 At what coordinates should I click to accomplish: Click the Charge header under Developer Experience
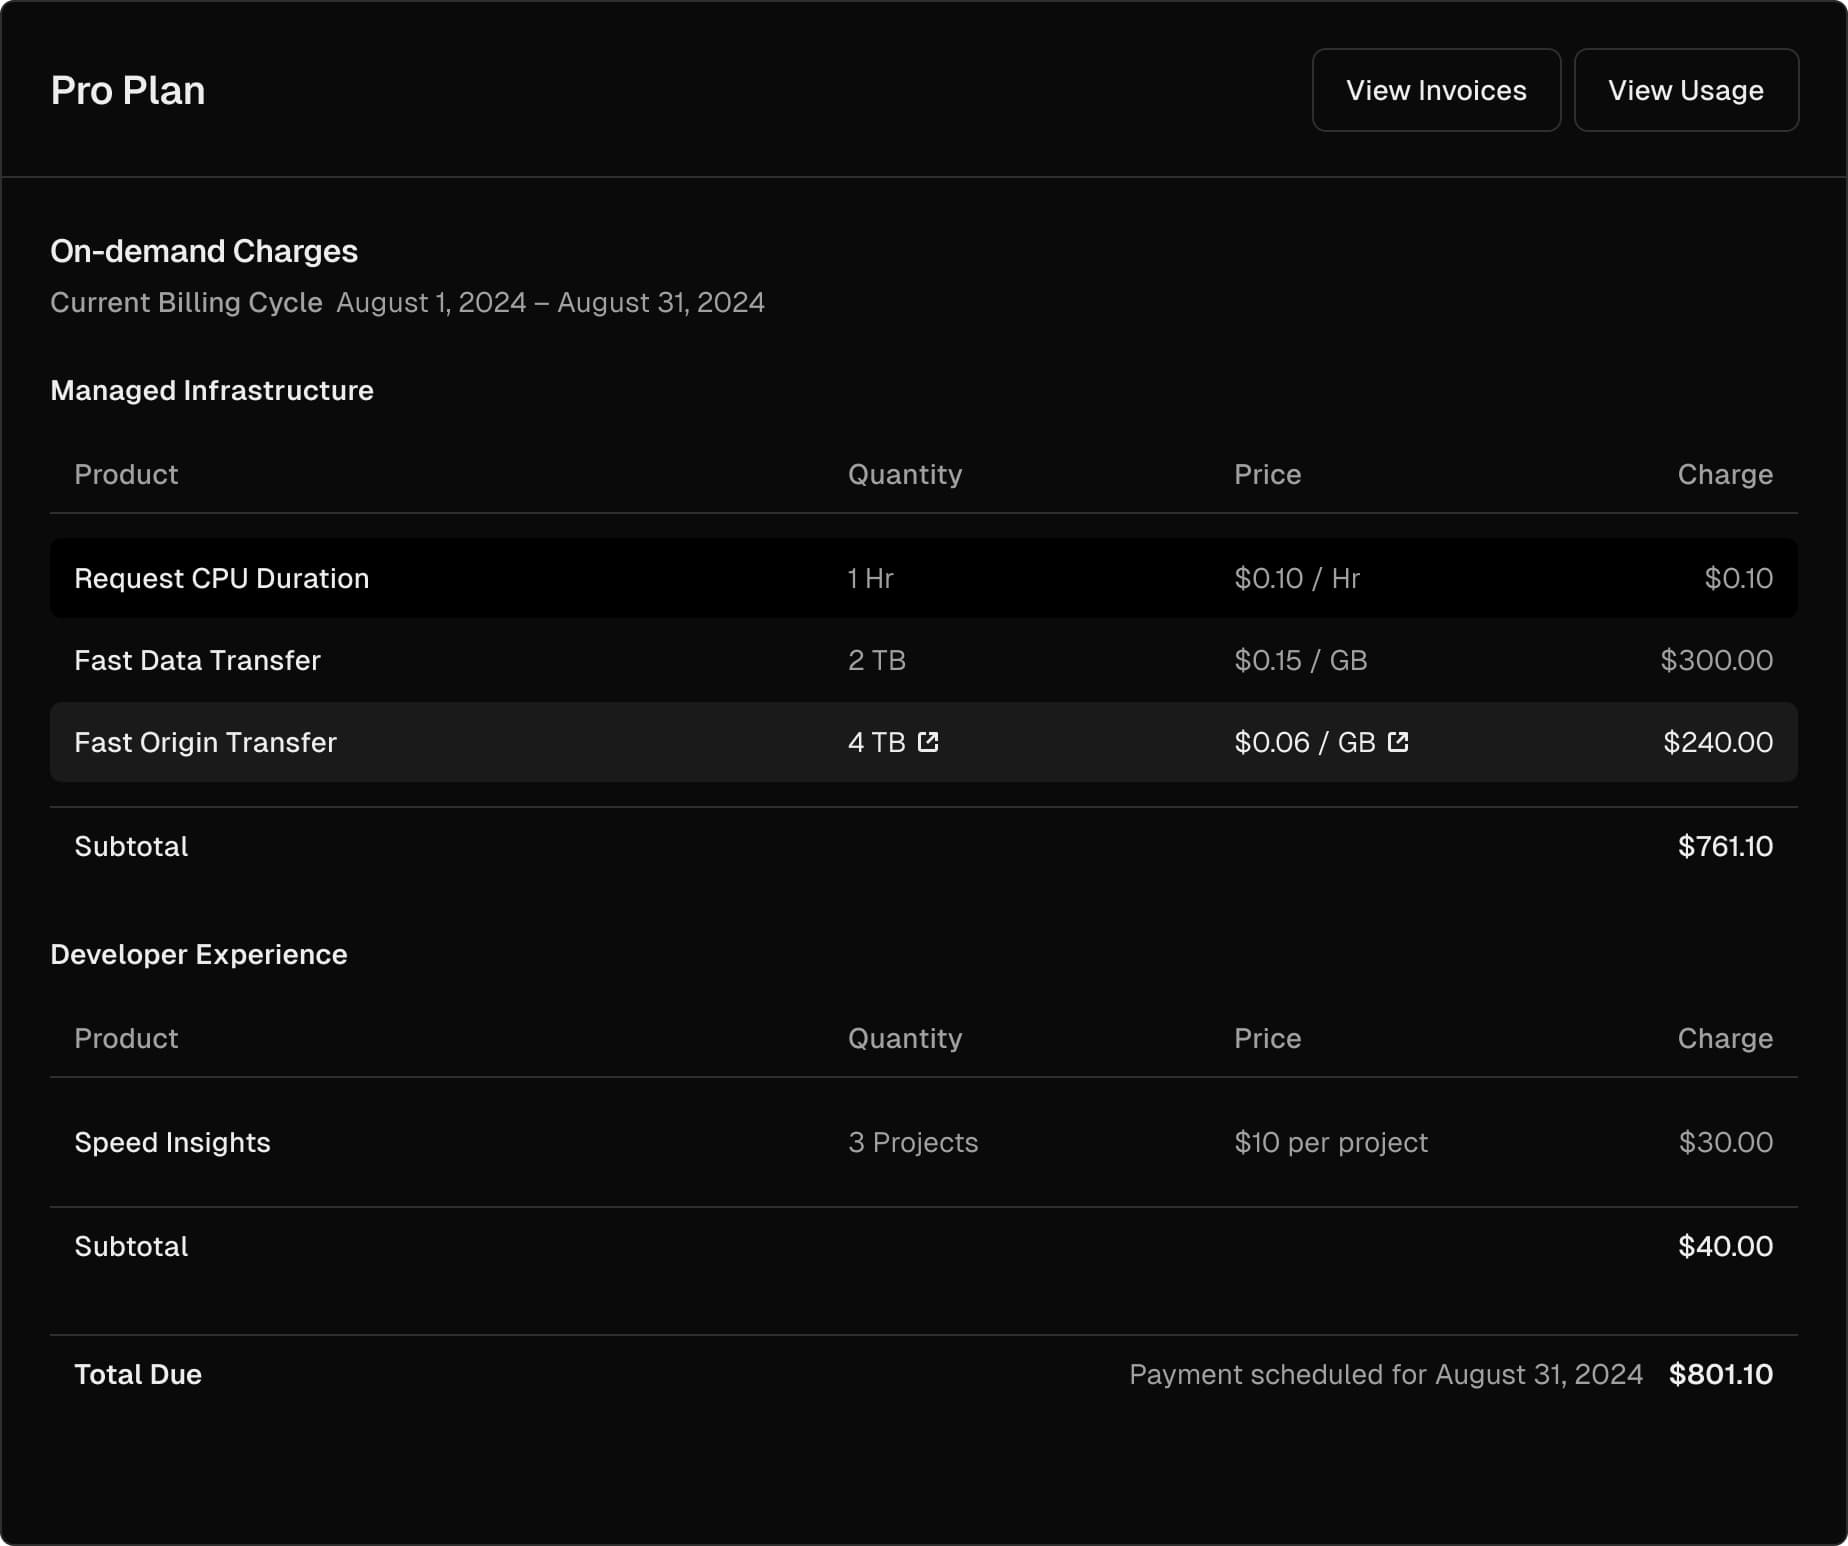point(1725,1038)
